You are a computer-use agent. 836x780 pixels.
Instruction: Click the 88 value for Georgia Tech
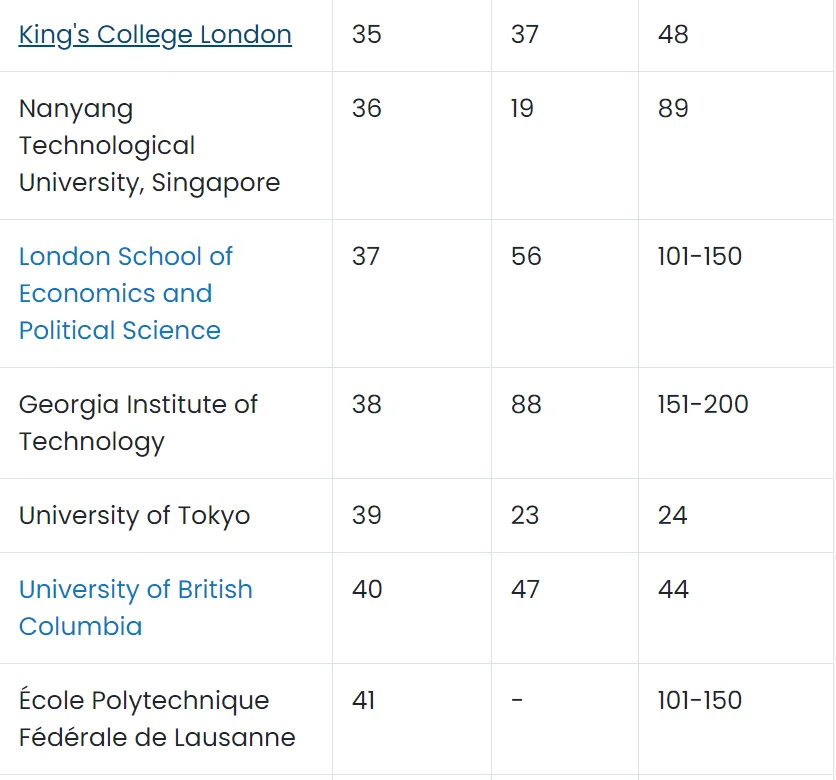526,404
